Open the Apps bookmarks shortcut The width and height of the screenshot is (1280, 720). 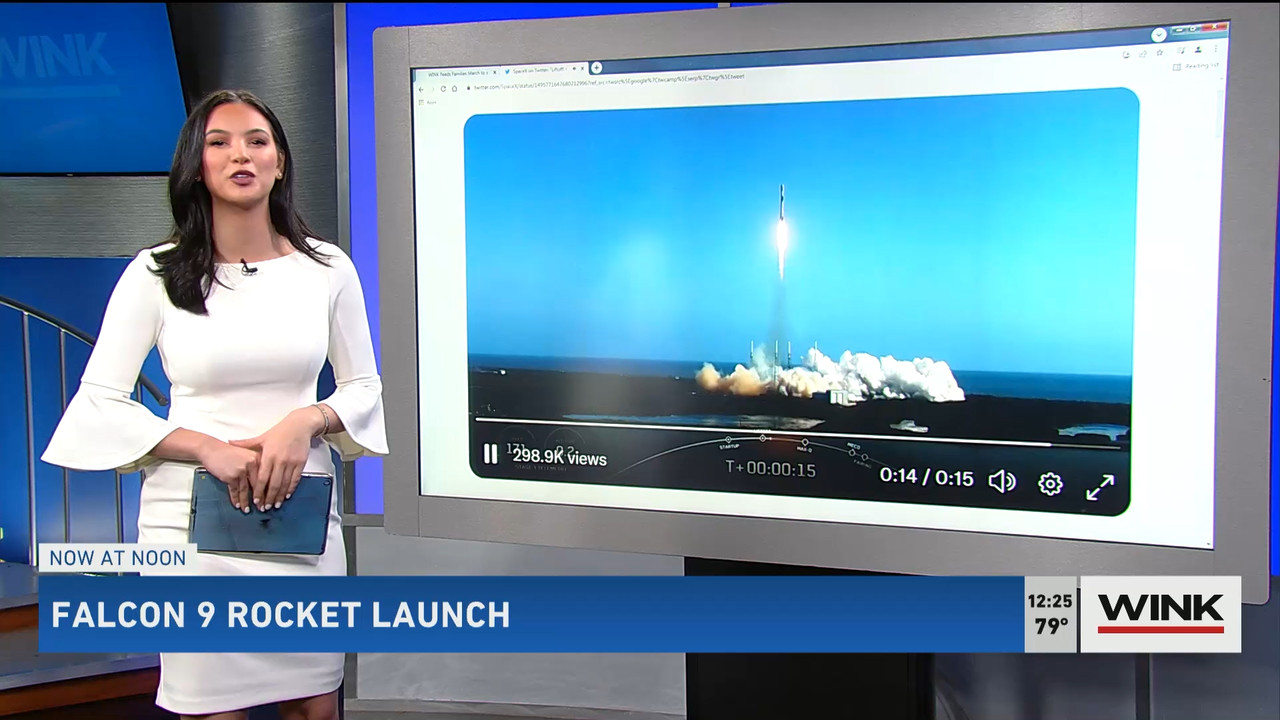[x=428, y=102]
